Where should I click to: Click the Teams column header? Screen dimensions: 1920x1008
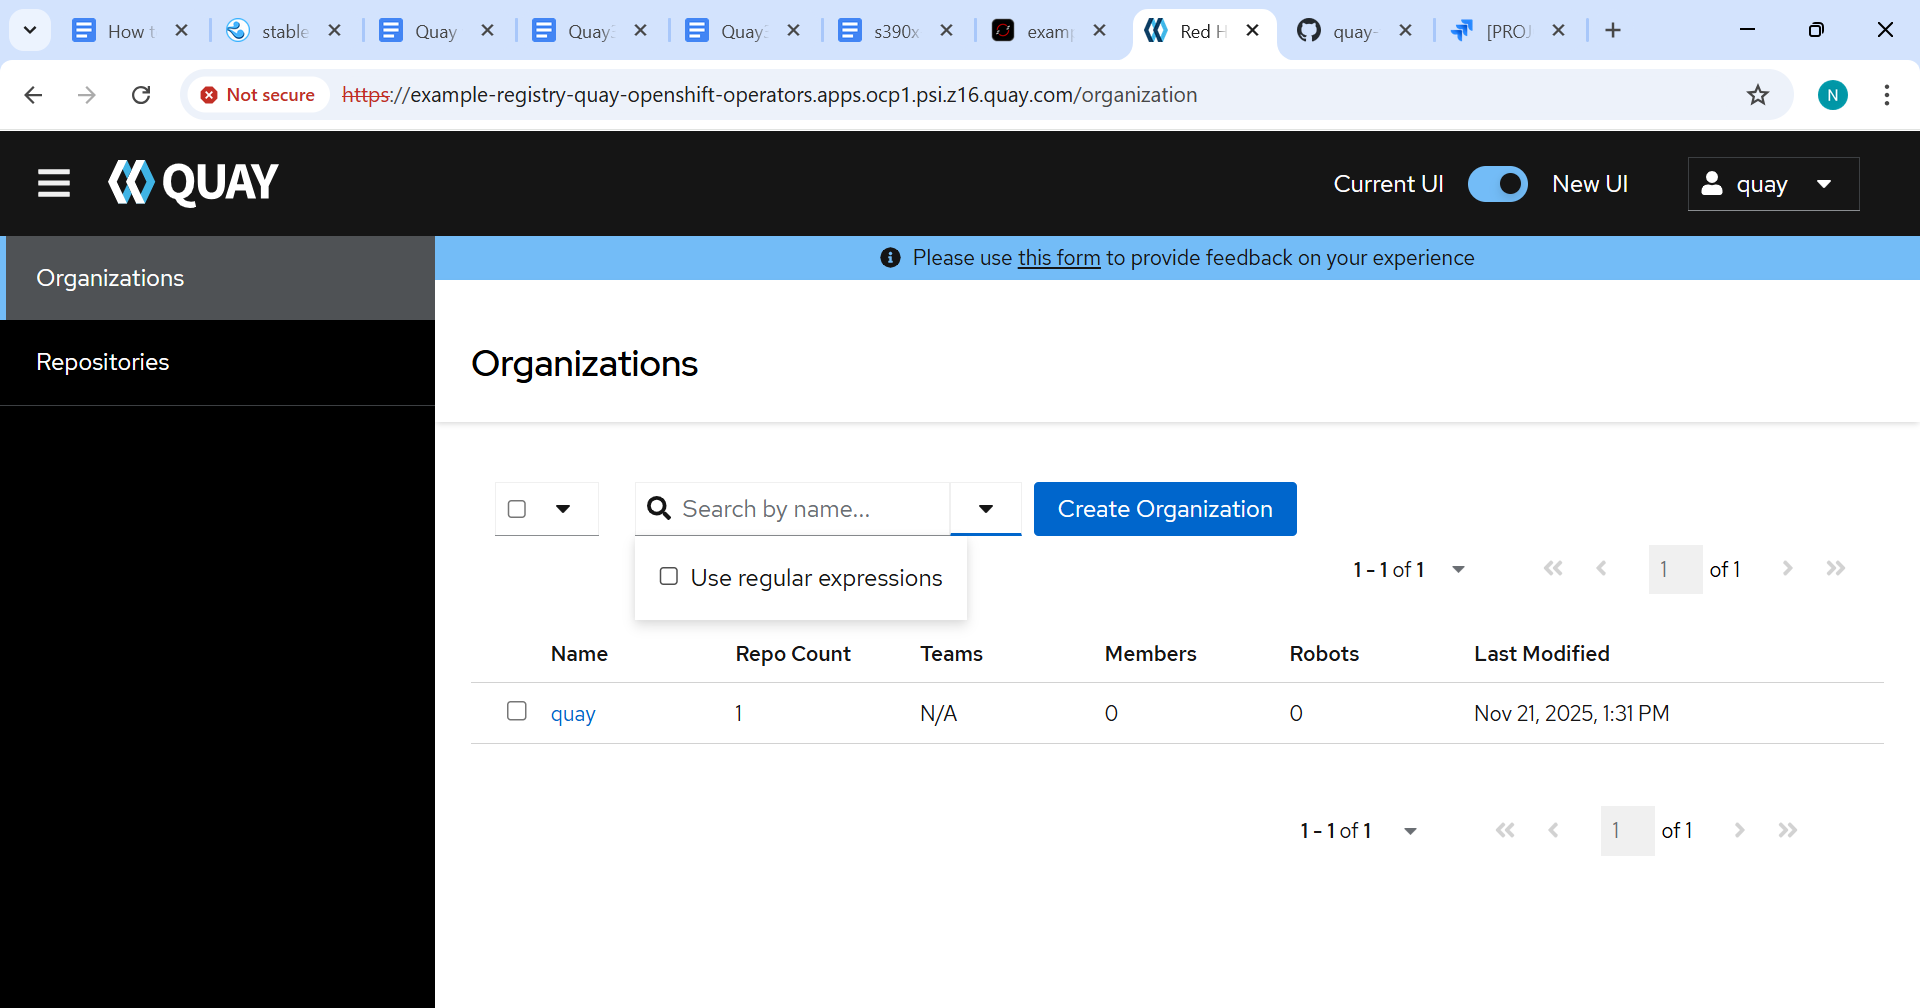[x=951, y=654]
